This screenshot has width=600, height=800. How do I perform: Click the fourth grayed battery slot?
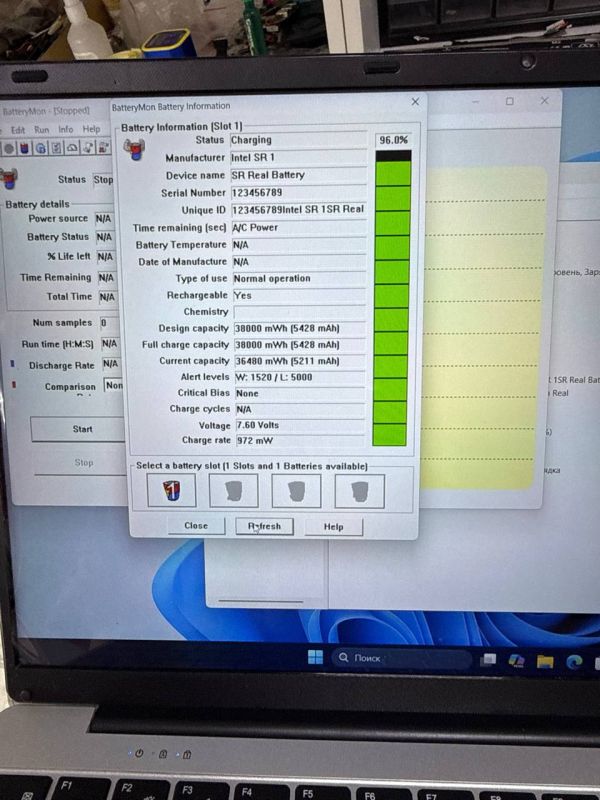coord(359,491)
